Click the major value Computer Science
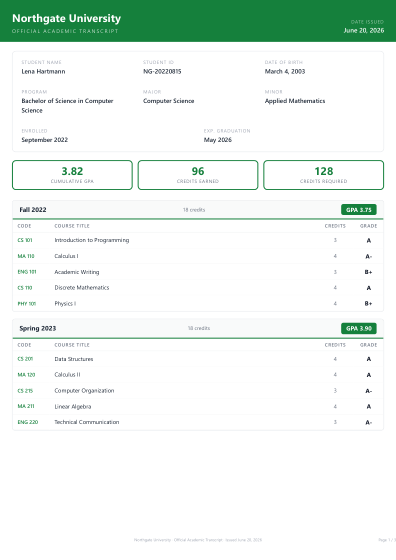 point(169,101)
